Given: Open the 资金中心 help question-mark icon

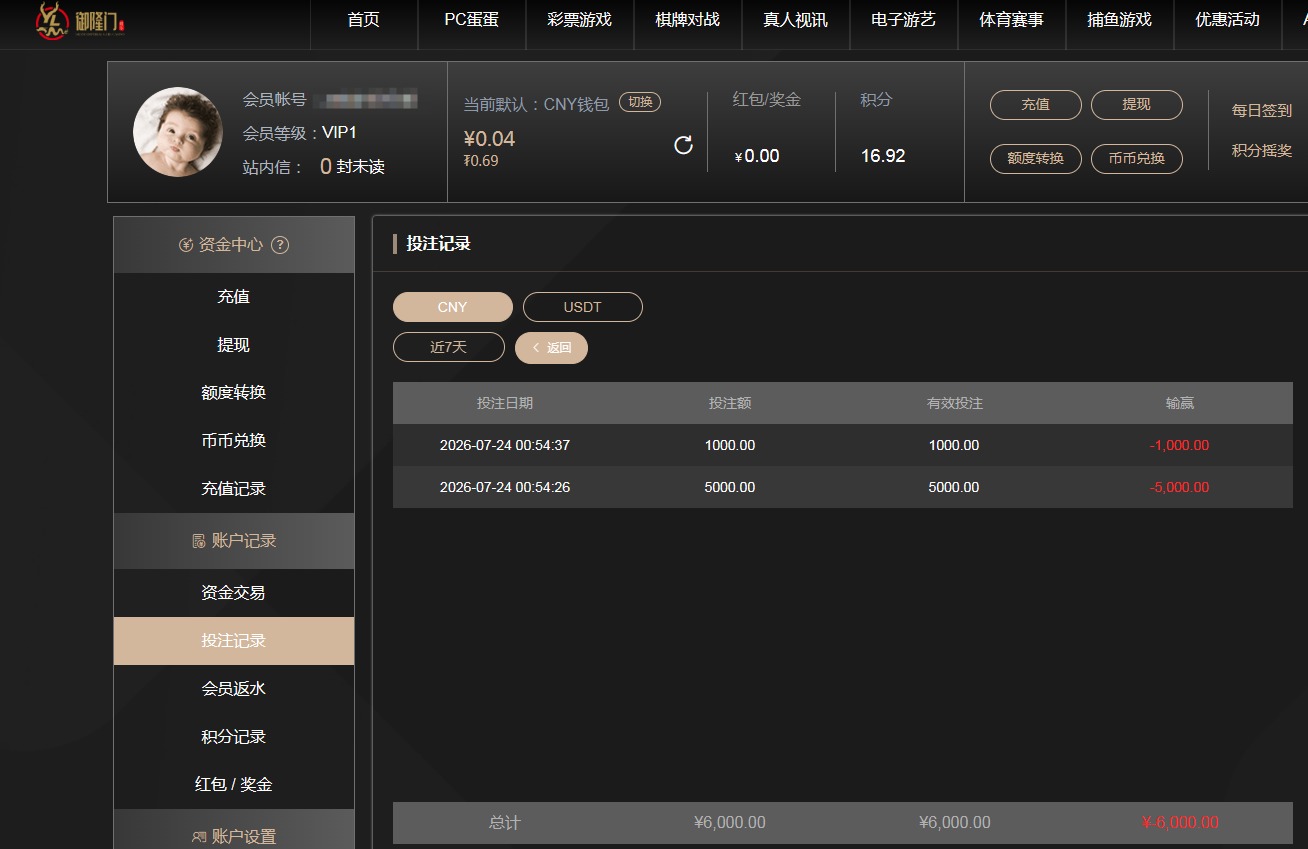Looking at the screenshot, I should tap(280, 245).
